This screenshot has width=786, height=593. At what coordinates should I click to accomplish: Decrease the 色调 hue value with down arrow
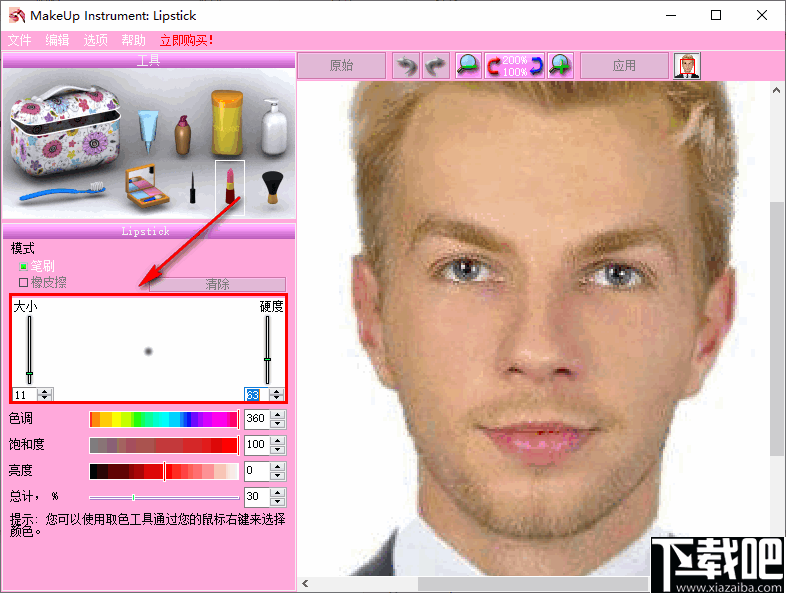point(278,424)
